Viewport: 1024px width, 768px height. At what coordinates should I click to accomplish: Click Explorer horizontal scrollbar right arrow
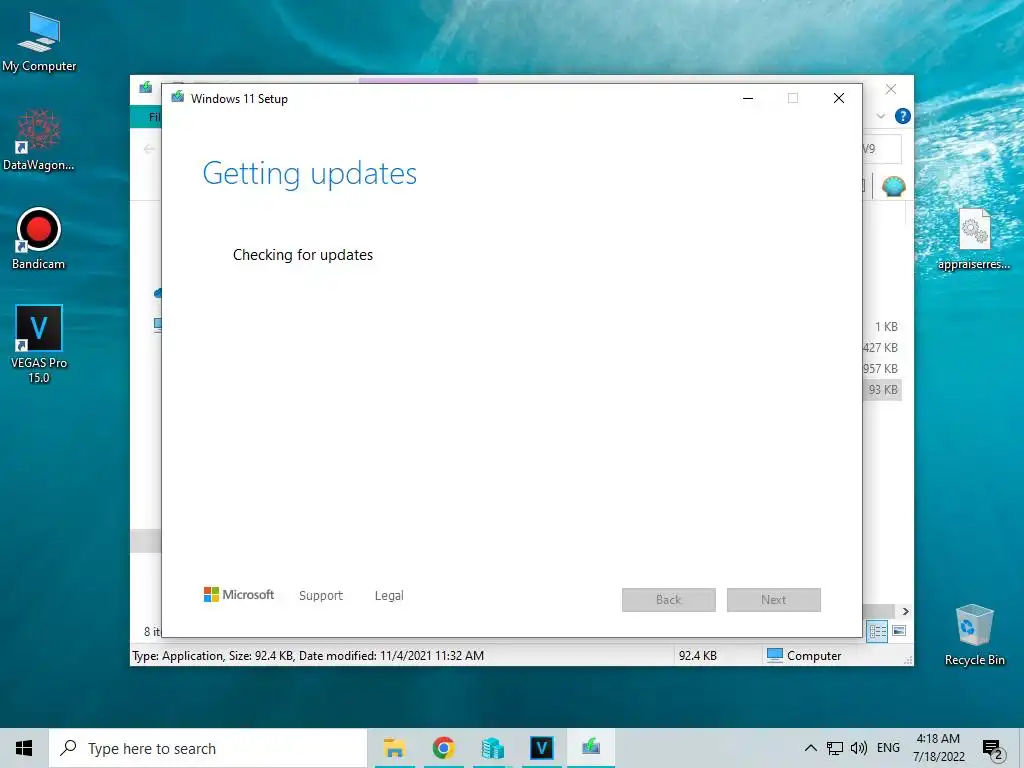pyautogui.click(x=905, y=611)
